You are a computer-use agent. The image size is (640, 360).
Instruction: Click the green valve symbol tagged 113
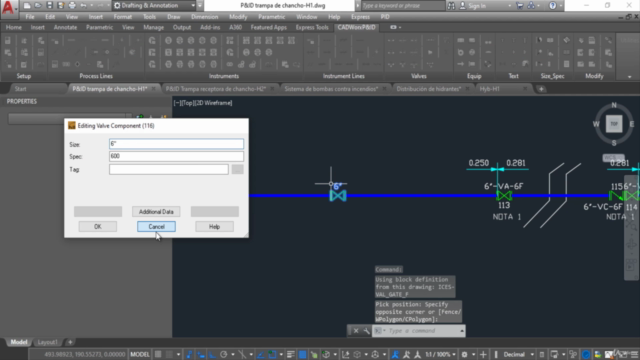click(504, 196)
